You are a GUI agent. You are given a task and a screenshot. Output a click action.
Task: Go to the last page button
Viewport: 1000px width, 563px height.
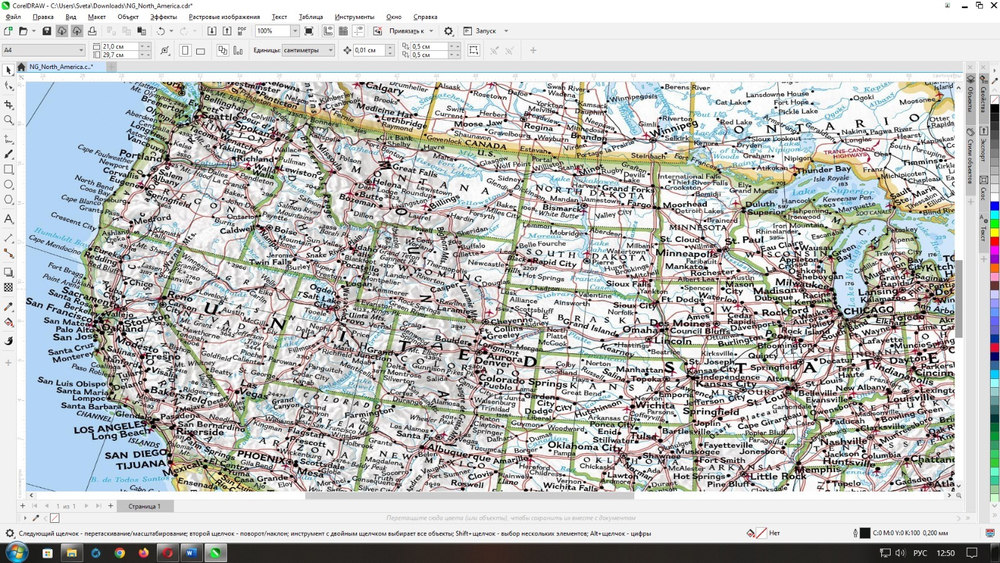tap(98, 506)
